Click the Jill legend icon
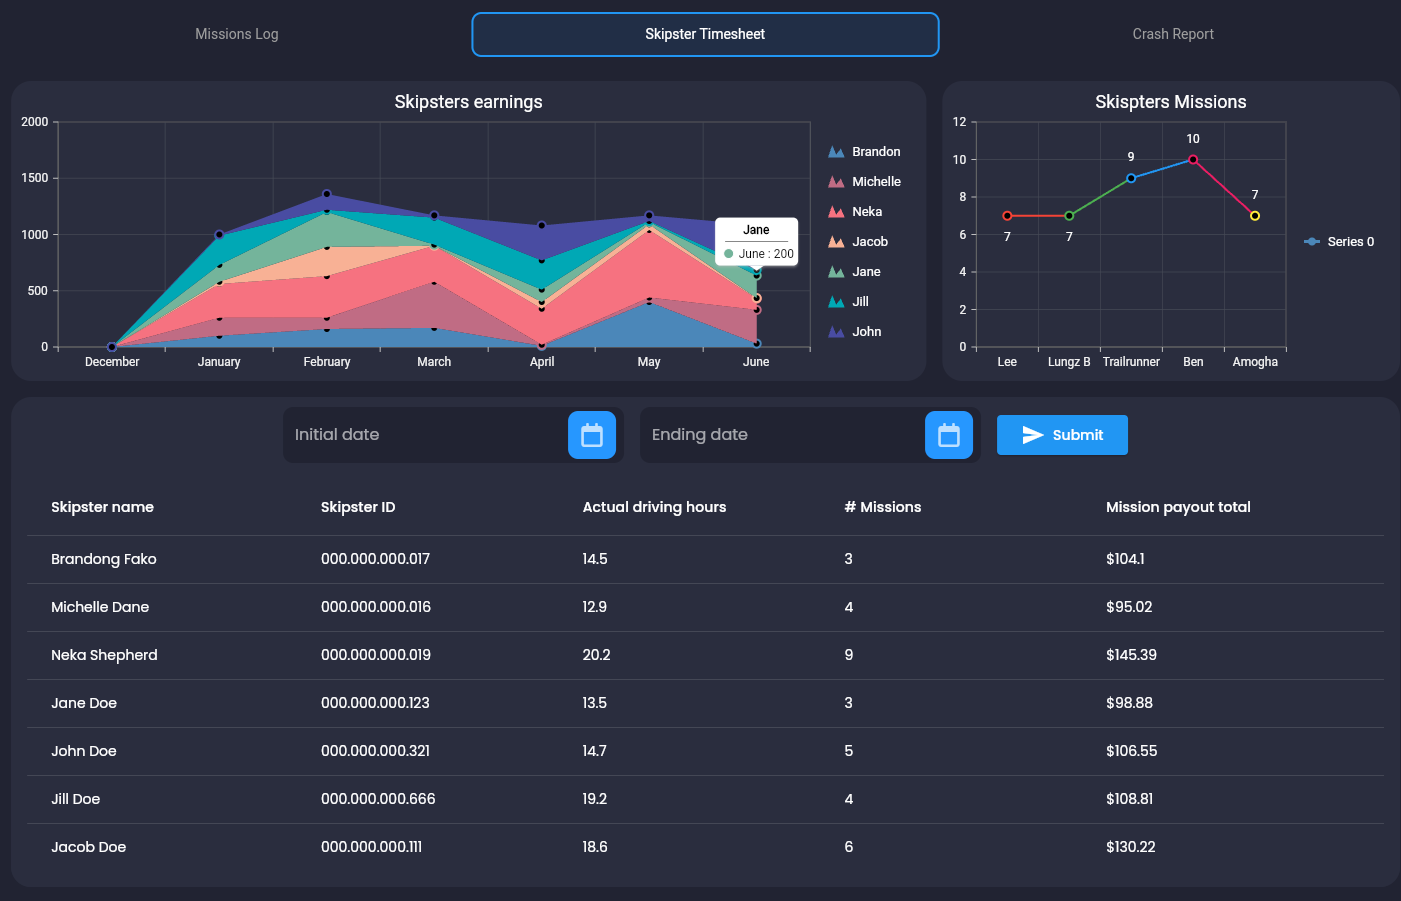The width and height of the screenshot is (1401, 901). (x=836, y=302)
